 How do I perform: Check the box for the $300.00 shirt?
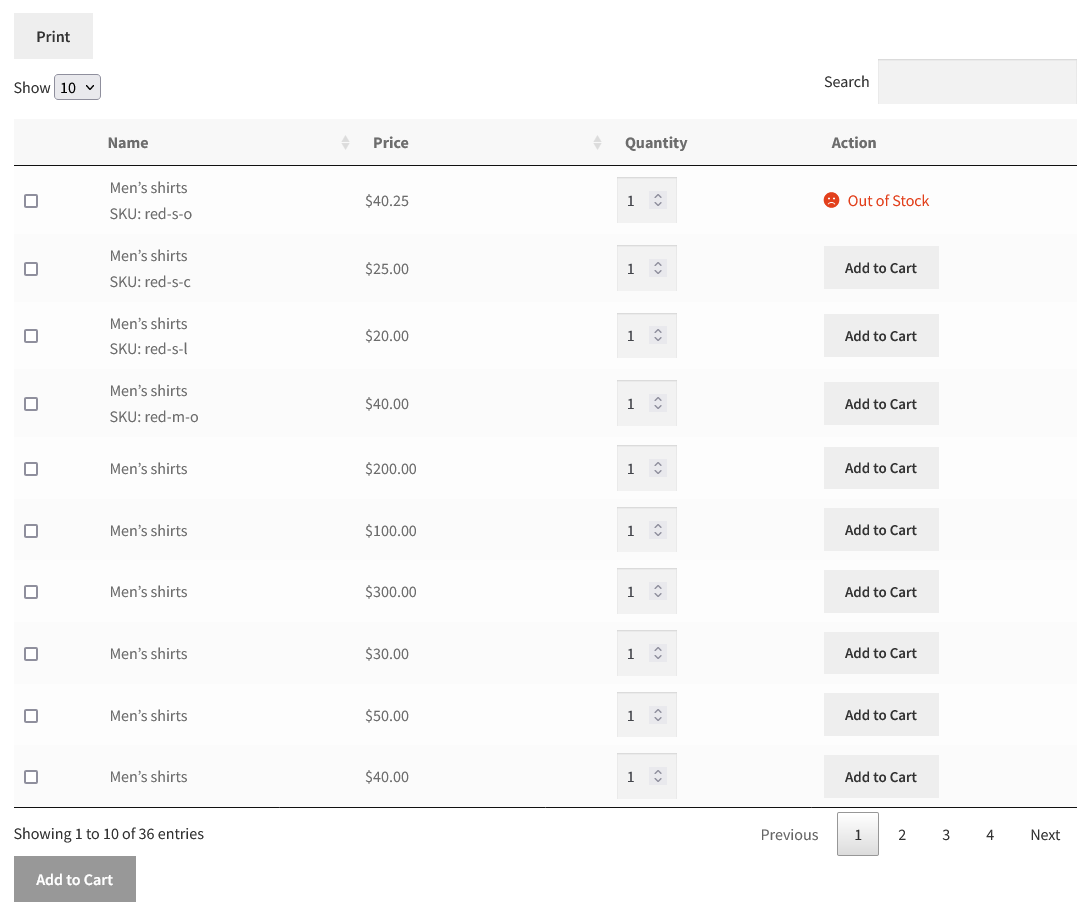point(31,593)
